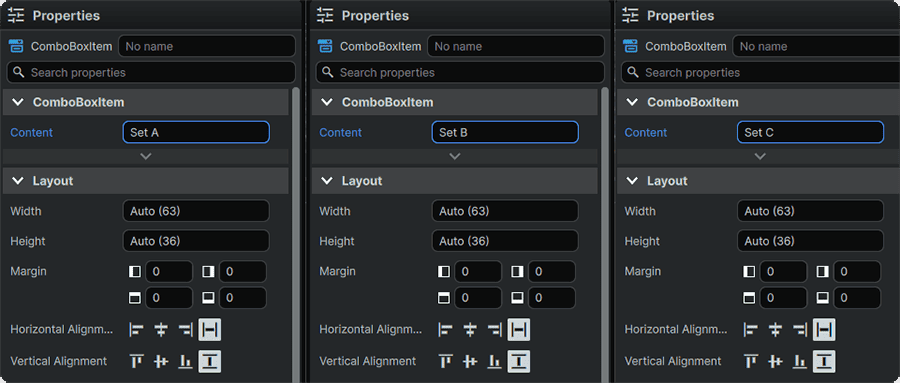This screenshot has height=383, width=900.
Task: Click the Properties sliders icon in Set C panel
Action: pos(630,16)
